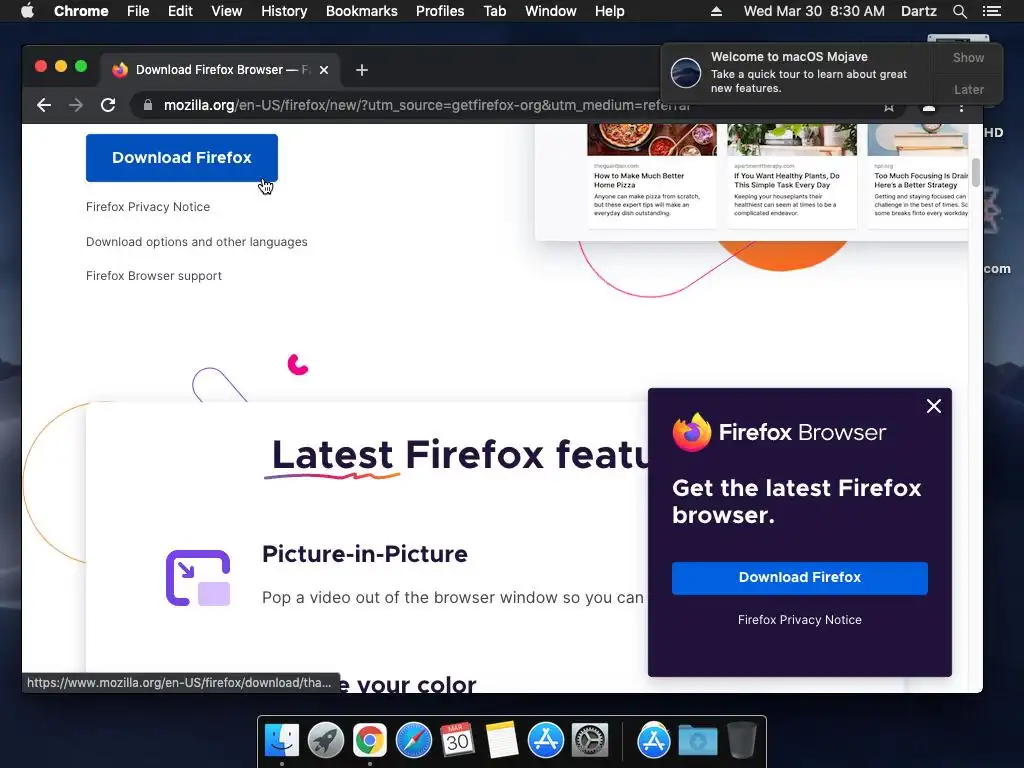Click the date and time in menu bar
Viewport: 1024px width, 768px height.
click(814, 11)
